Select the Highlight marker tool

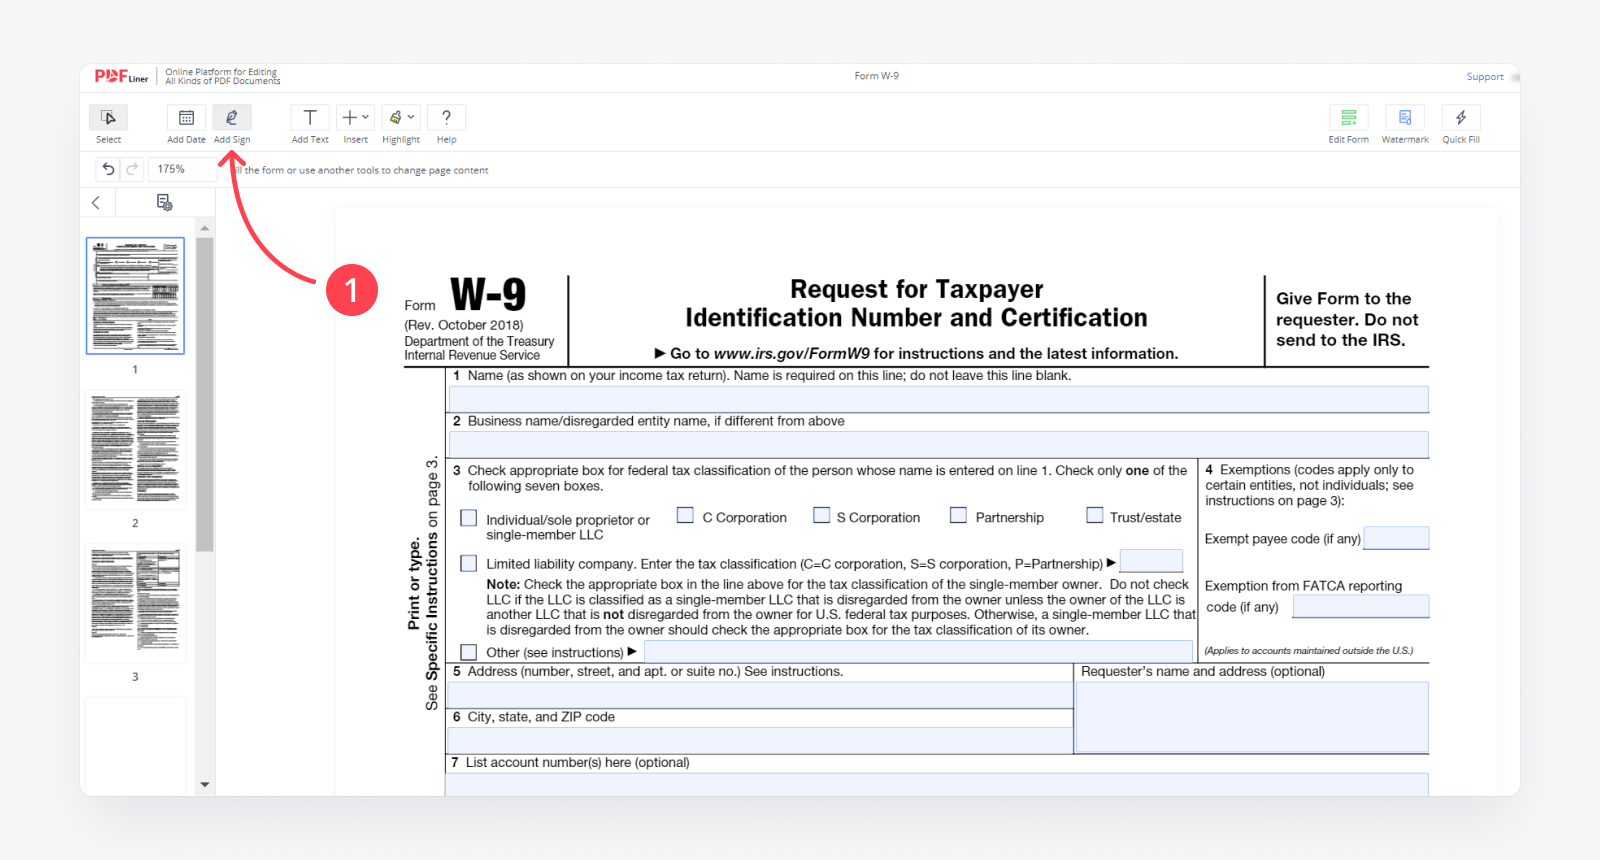[x=396, y=117]
